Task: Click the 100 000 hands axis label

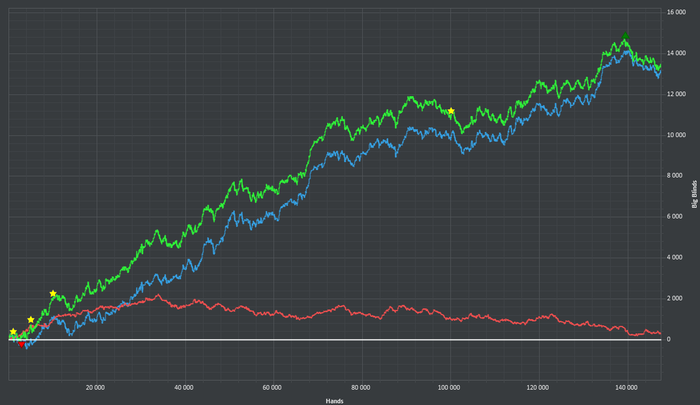Action: (449, 388)
